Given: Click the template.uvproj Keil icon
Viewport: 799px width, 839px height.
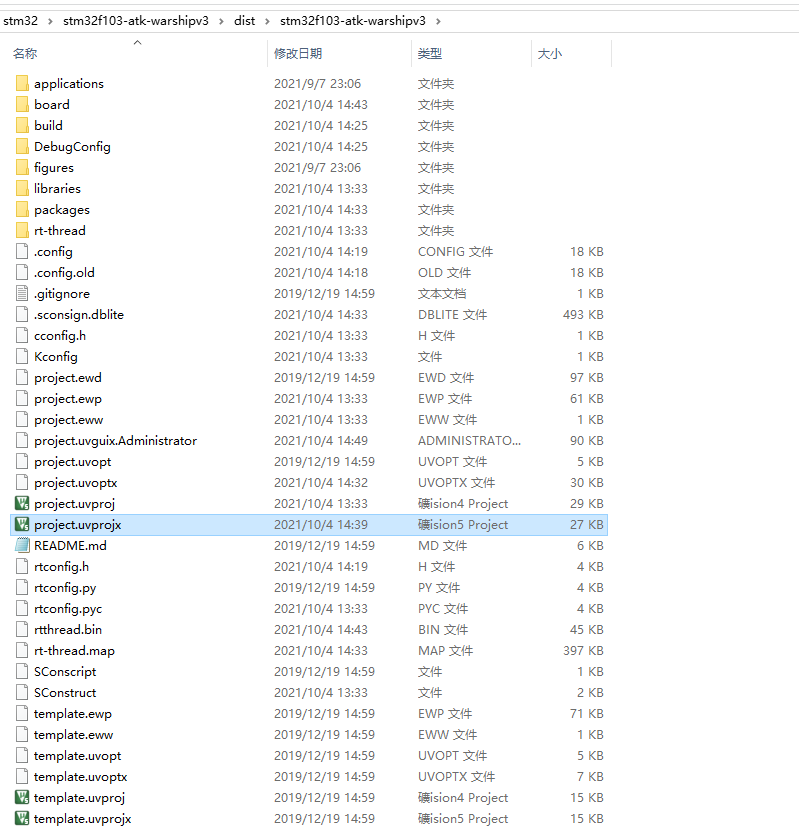Looking at the screenshot, I should (22, 797).
